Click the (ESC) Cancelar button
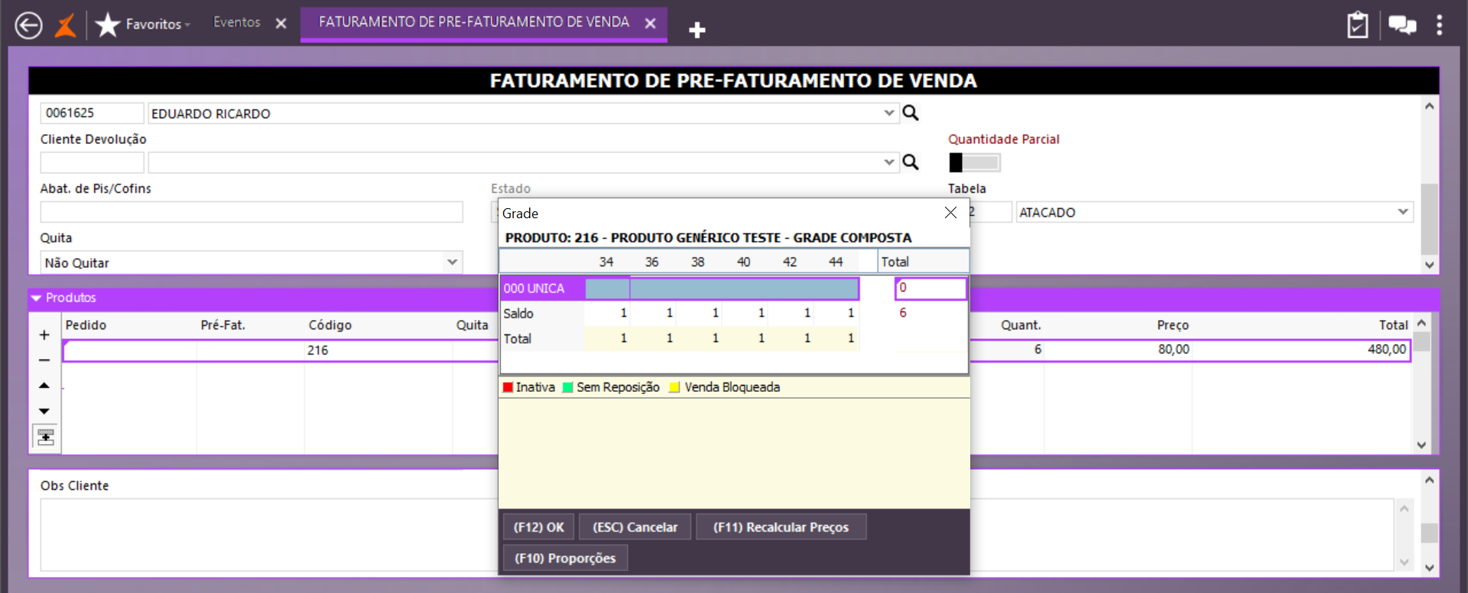 (635, 527)
